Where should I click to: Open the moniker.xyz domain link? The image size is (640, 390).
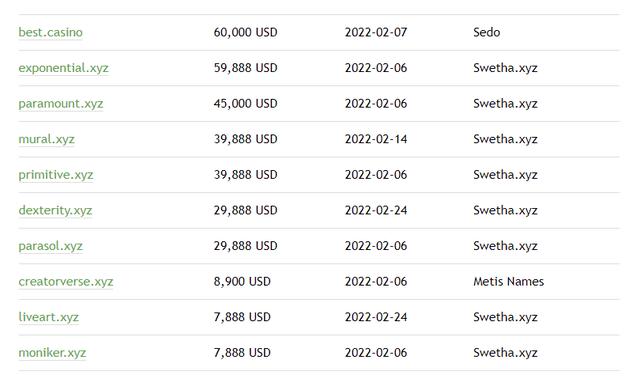coord(52,353)
